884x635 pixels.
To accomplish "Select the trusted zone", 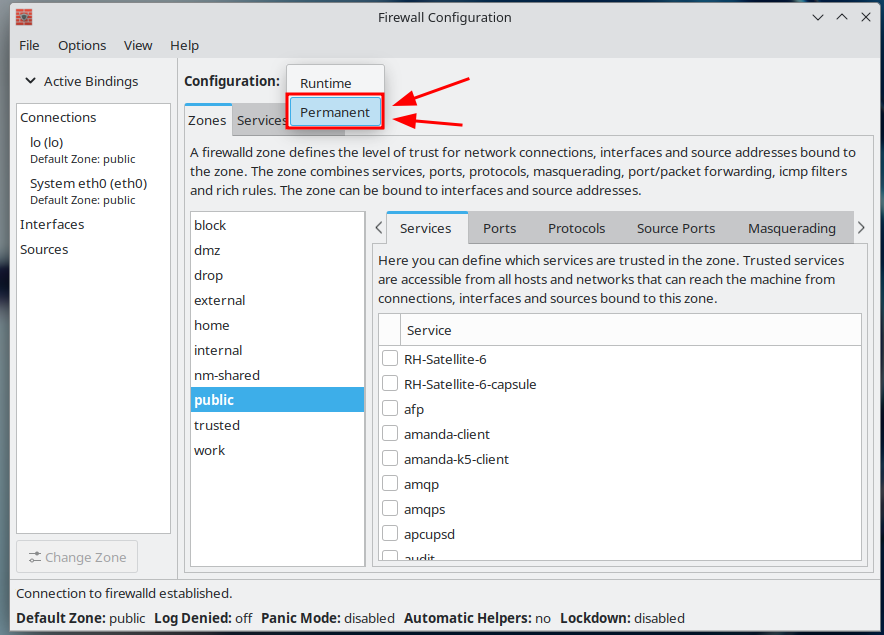I will click(x=217, y=425).
